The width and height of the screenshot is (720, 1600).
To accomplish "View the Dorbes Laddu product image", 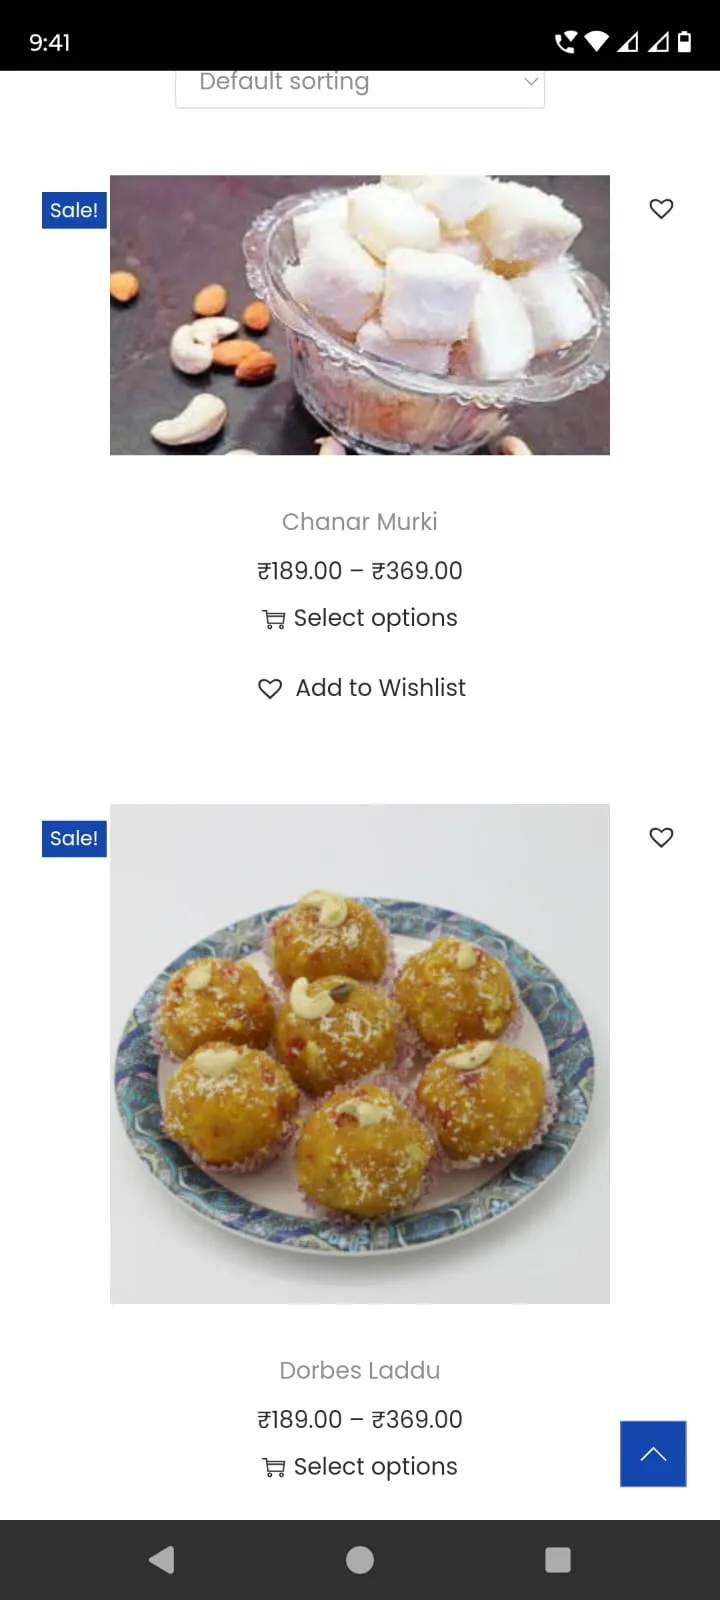I will (360, 1054).
